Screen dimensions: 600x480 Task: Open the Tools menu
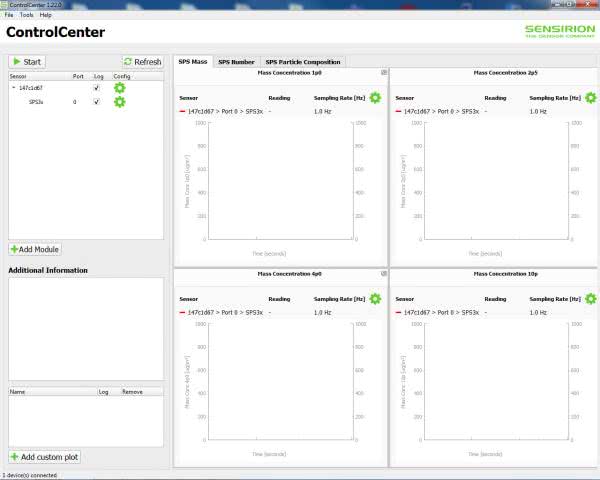click(26, 15)
